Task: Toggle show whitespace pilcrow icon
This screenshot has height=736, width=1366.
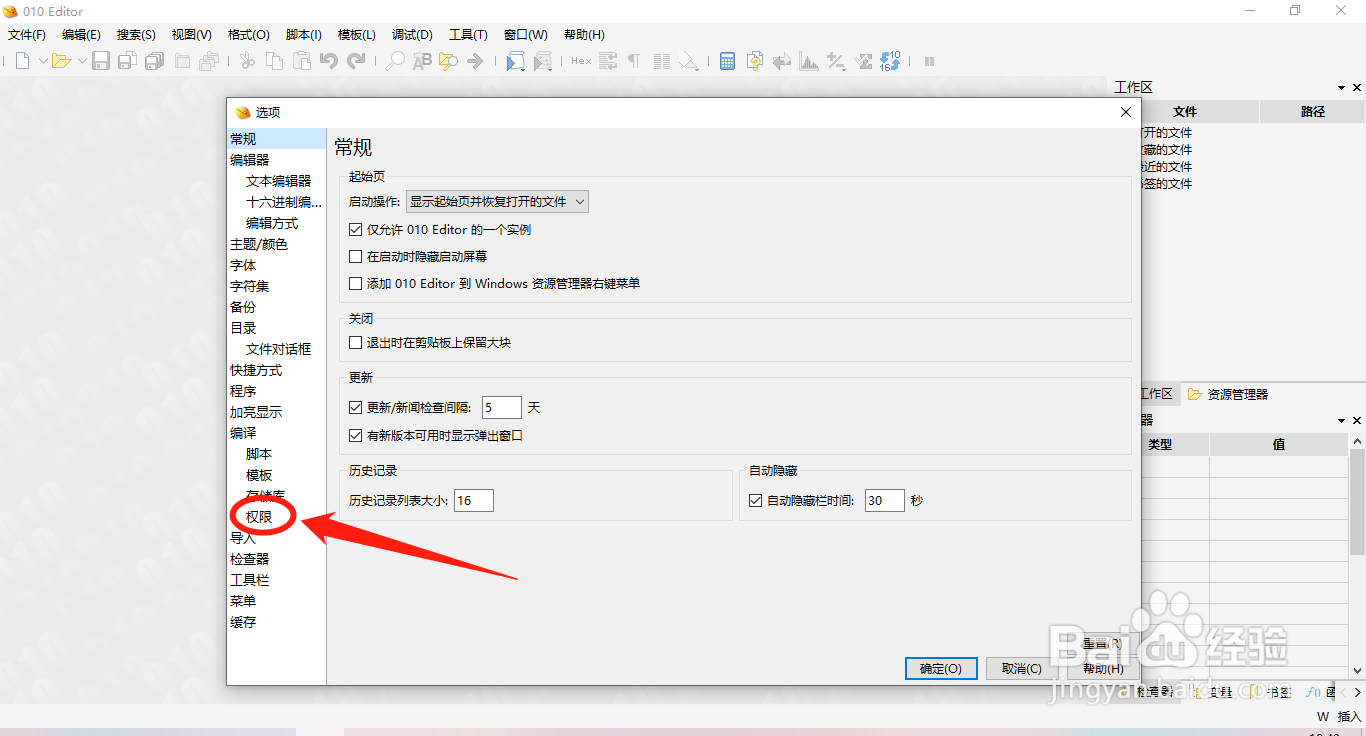Action: [634, 61]
